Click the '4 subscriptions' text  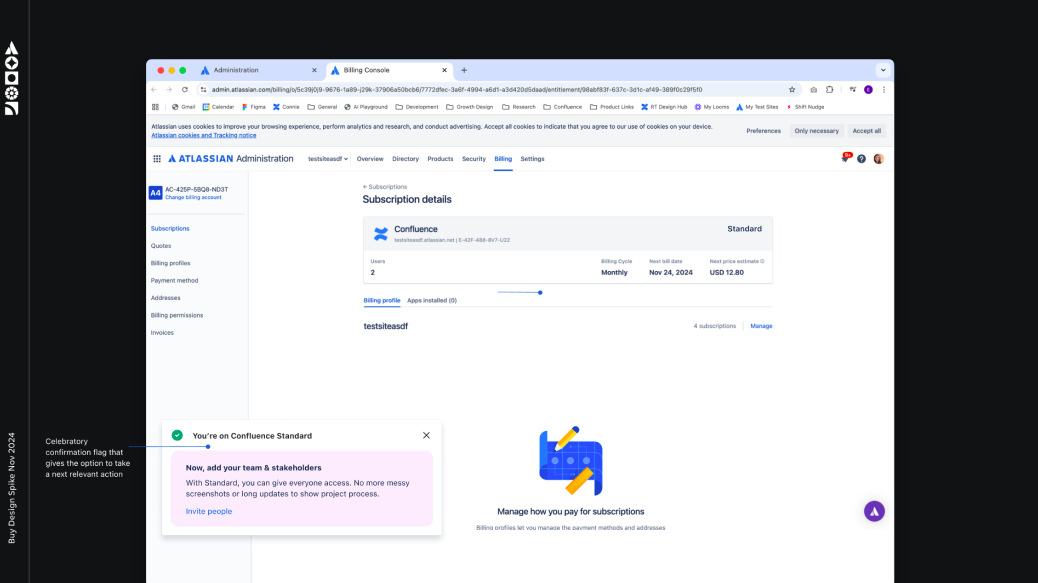point(714,326)
